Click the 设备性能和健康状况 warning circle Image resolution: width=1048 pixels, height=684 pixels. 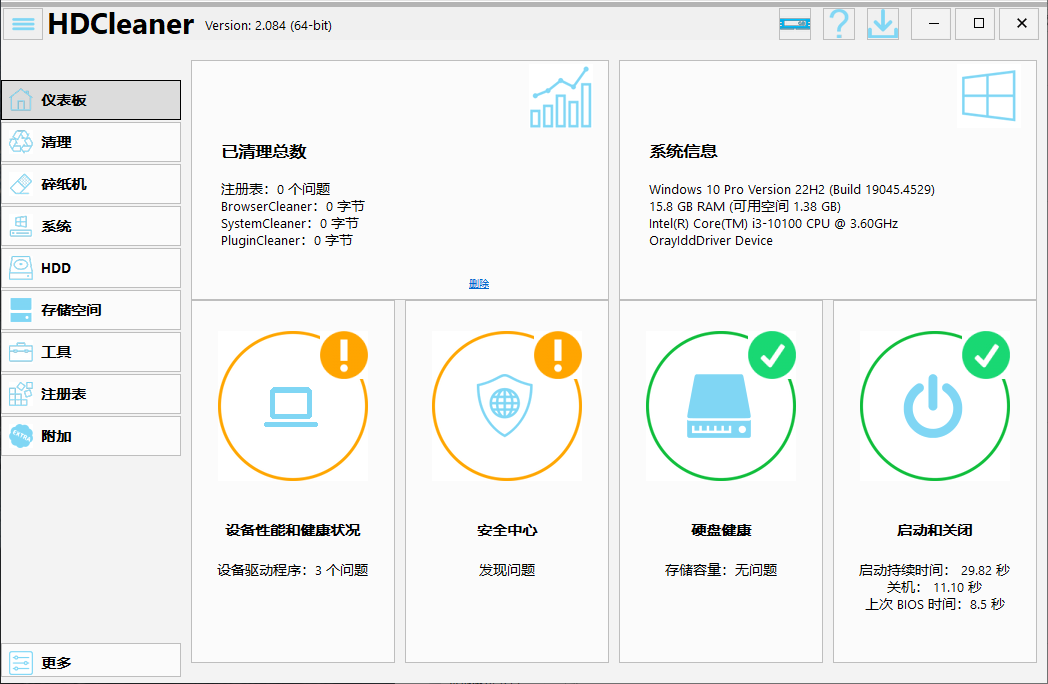[x=293, y=406]
